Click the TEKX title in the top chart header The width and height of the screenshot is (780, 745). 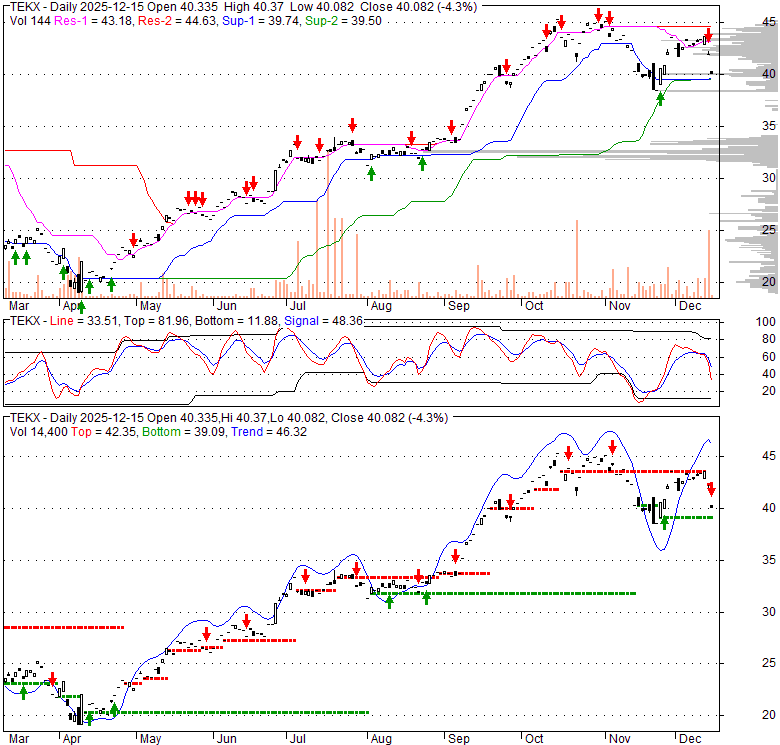[25, 6]
